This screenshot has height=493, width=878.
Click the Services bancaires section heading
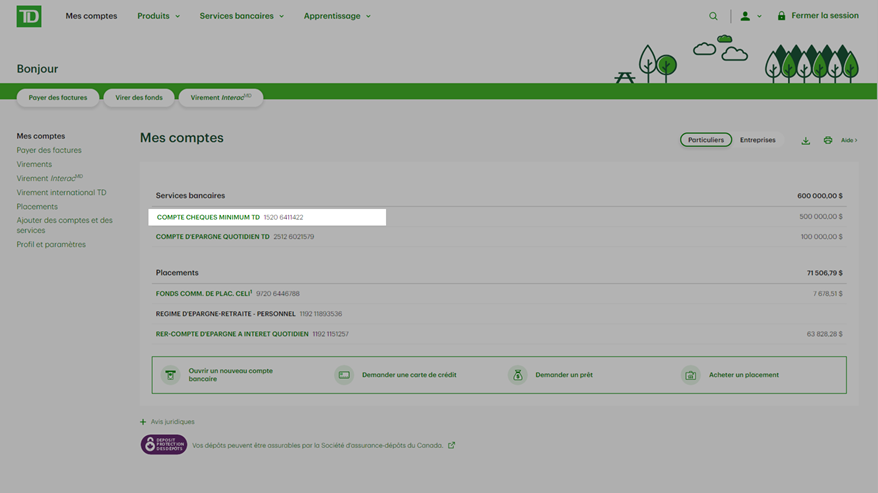[190, 196]
